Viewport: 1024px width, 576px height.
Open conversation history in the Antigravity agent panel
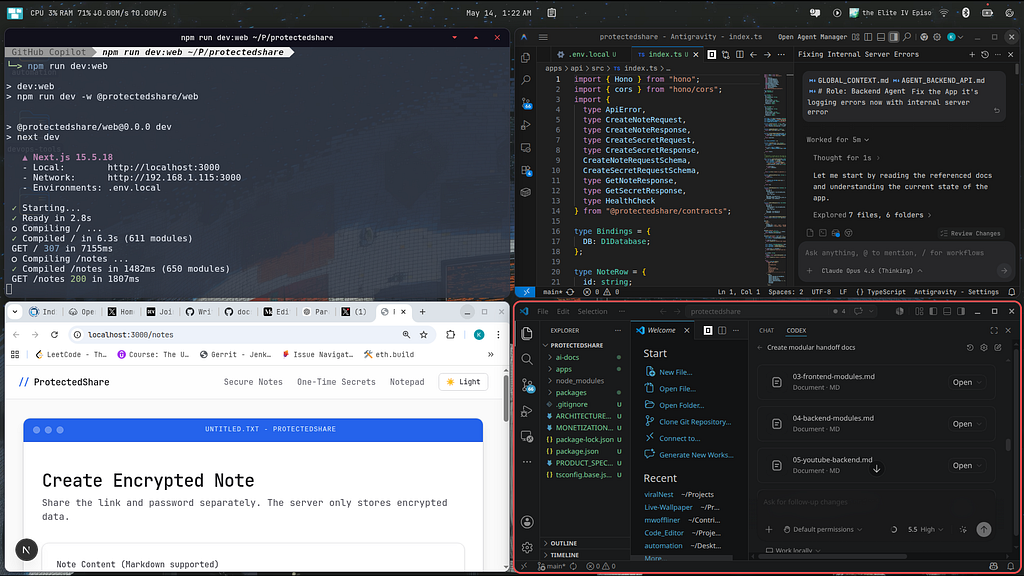[985, 55]
